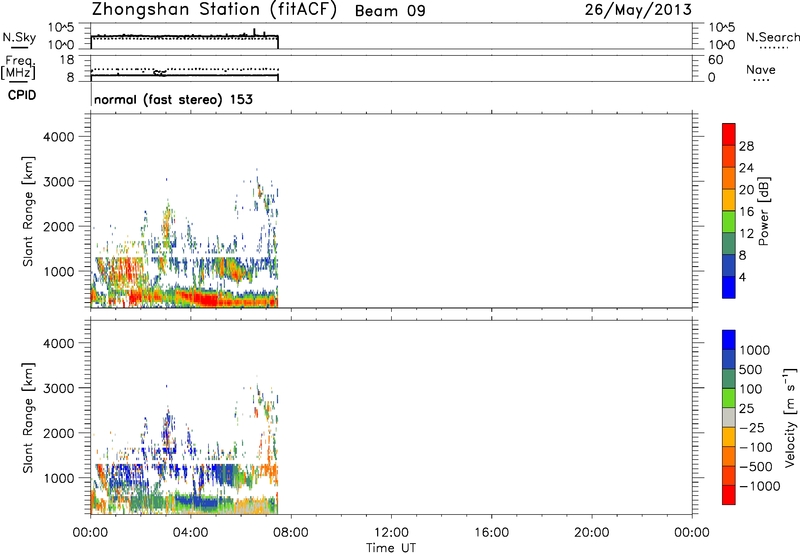Screen dimensions: 800x554
Task: Select the Power color bar segment between 20 and 24
Action: point(729,178)
